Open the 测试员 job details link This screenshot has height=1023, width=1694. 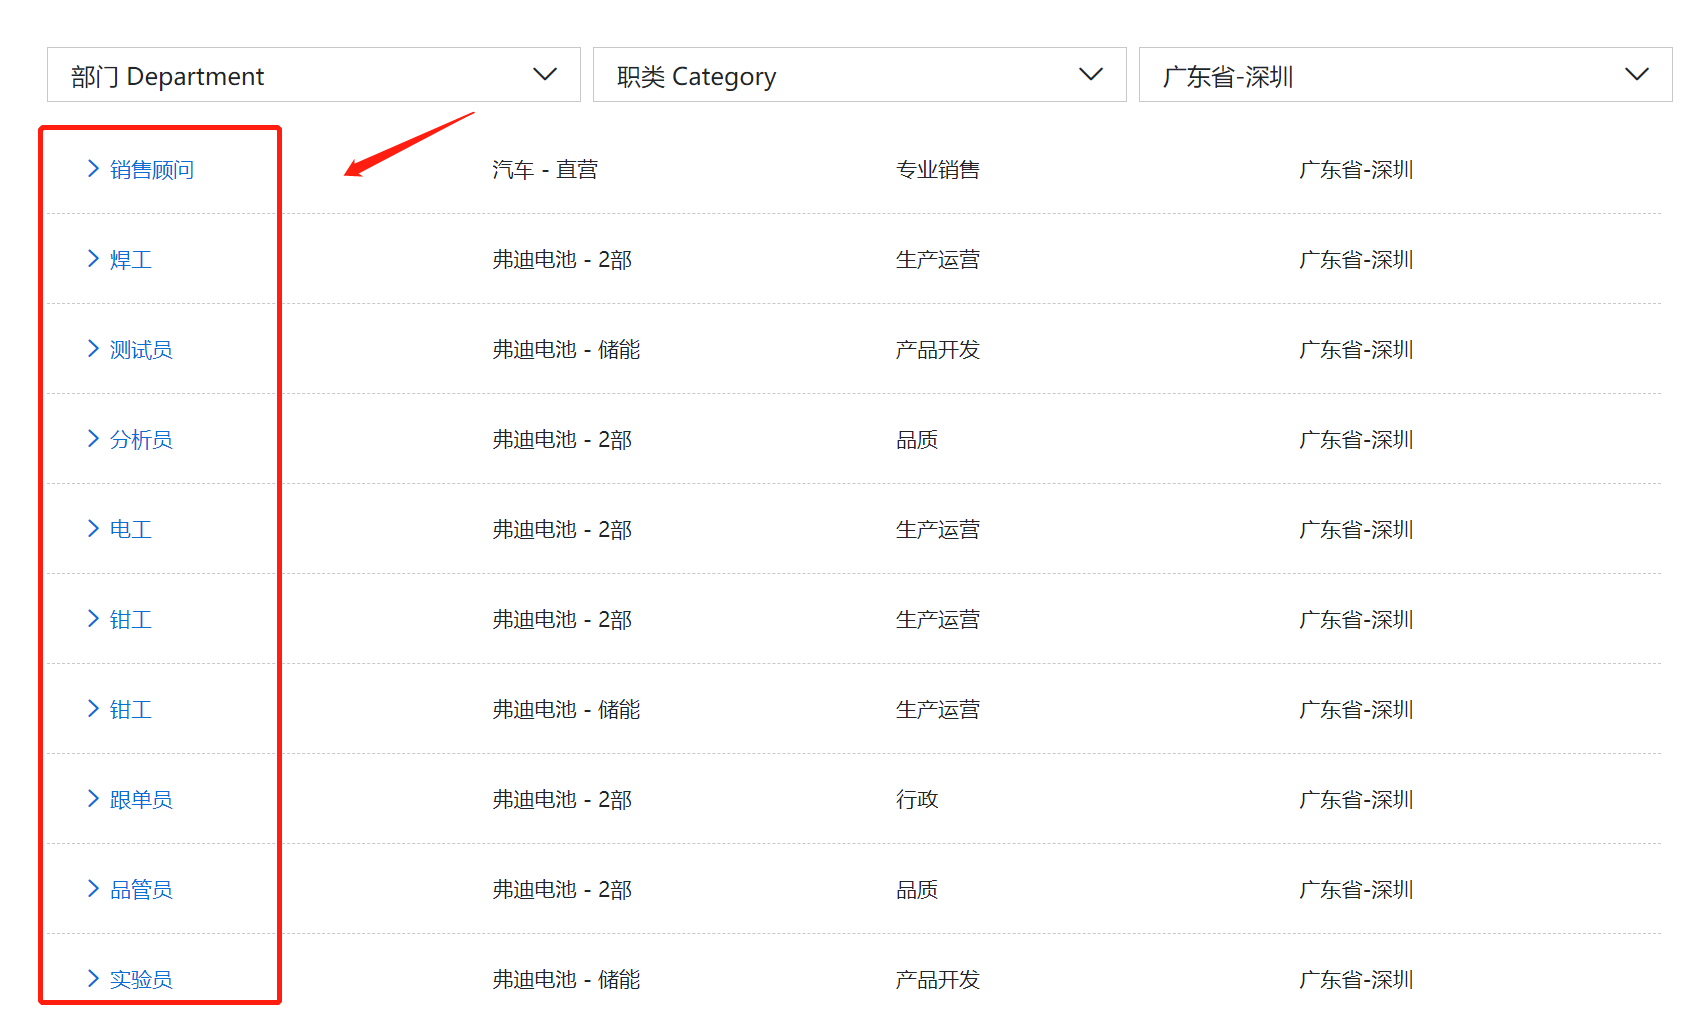[141, 350]
